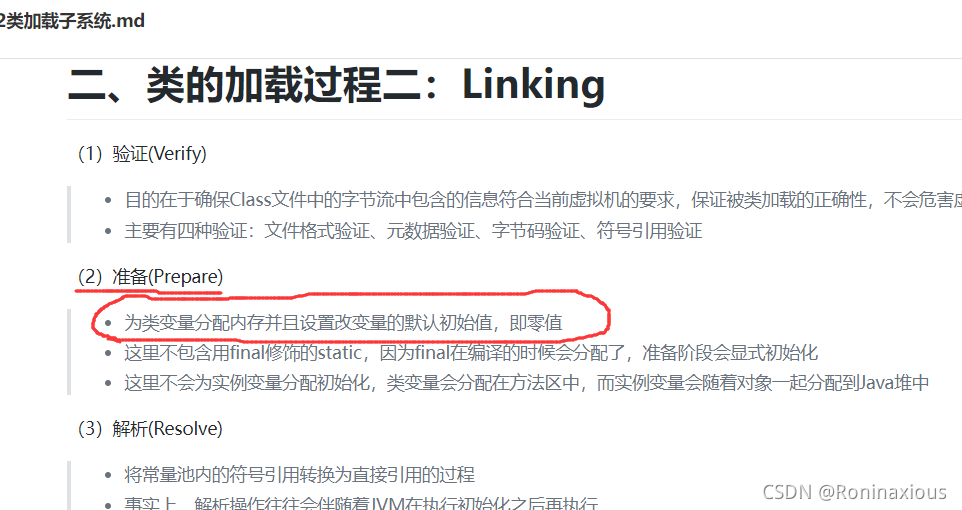Click the text 符号引用验证
The image size is (962, 510).
coord(650,231)
